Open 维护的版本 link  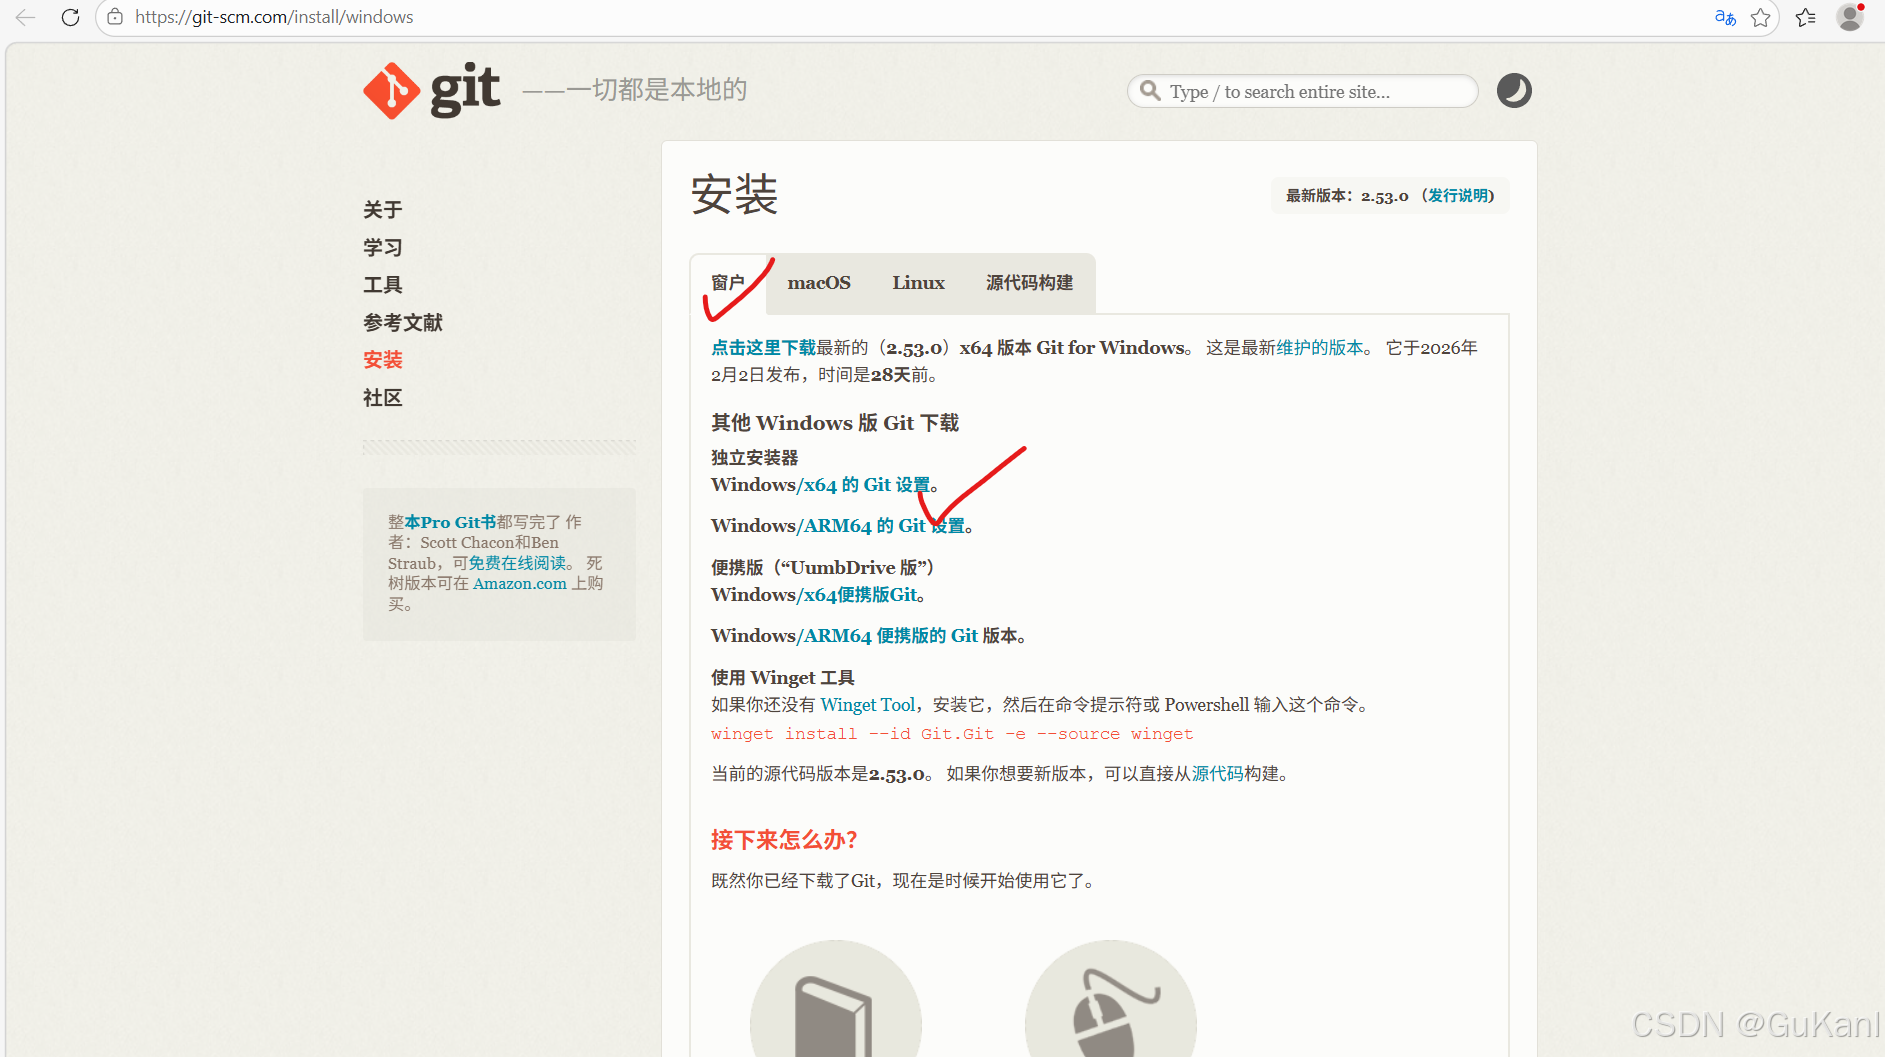pos(1319,347)
